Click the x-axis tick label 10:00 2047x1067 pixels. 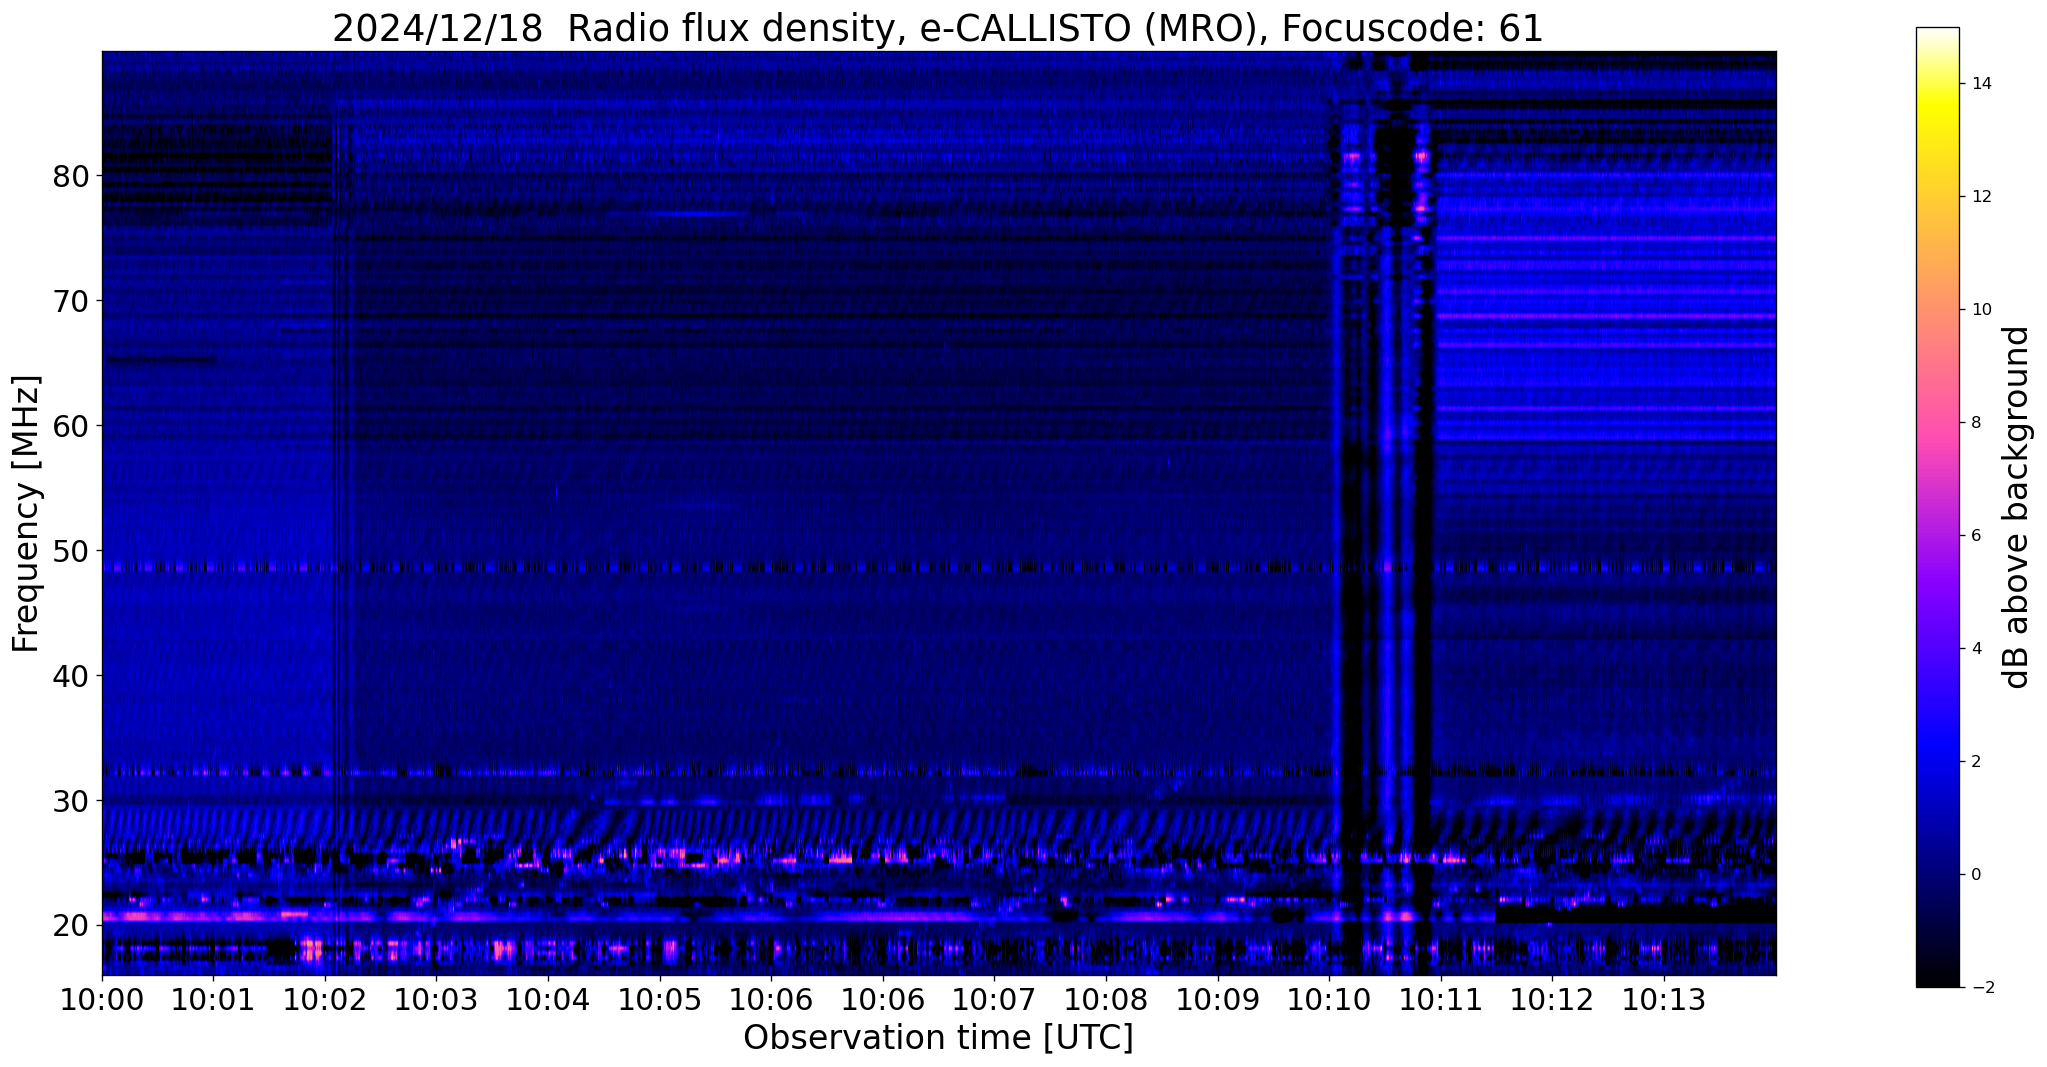click(x=102, y=1000)
